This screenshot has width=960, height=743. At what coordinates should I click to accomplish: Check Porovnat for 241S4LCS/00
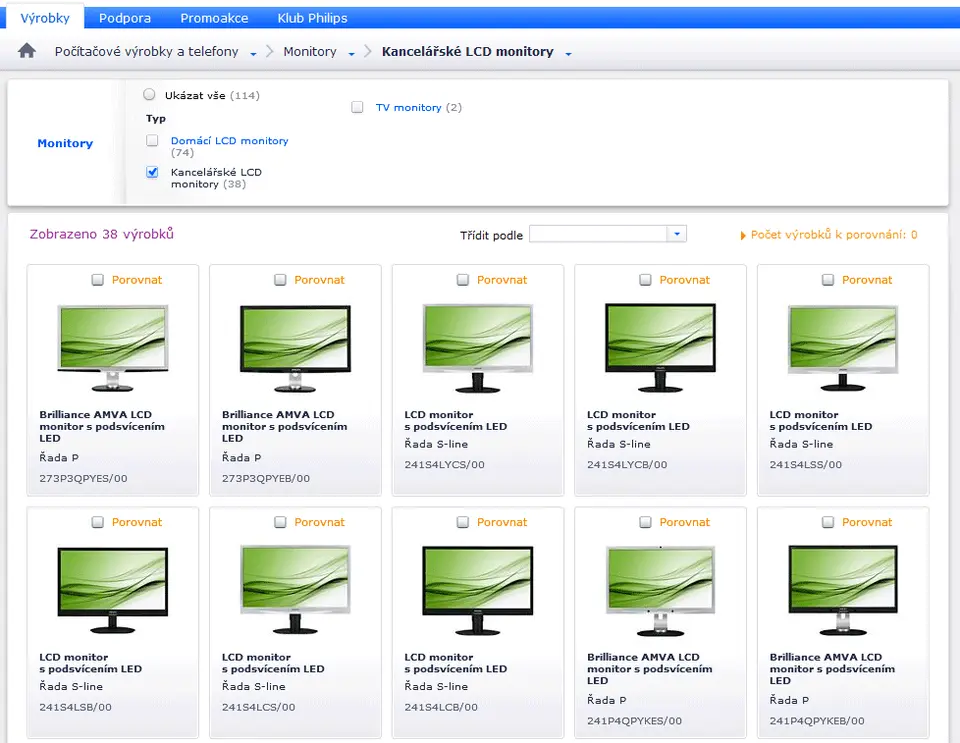pyautogui.click(x=280, y=522)
